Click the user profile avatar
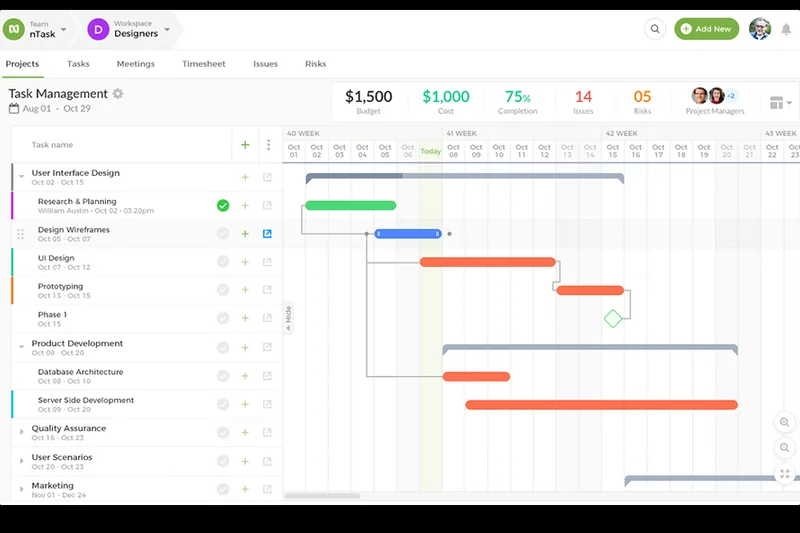 click(x=759, y=29)
